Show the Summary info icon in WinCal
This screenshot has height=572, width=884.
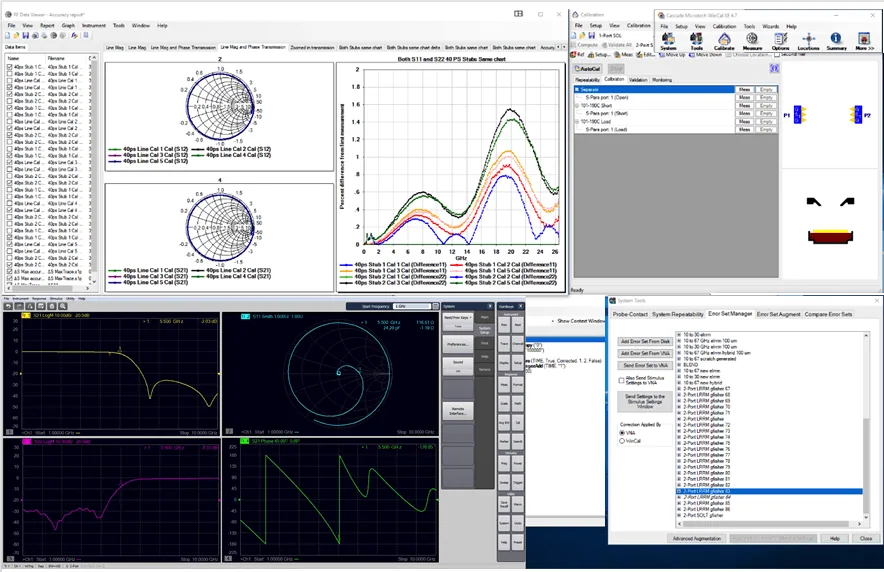(x=836, y=41)
